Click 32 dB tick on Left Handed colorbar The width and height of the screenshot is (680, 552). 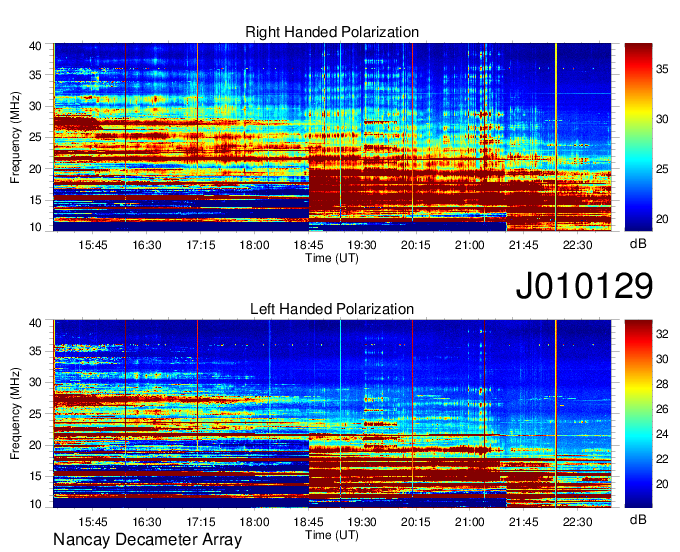pos(662,333)
